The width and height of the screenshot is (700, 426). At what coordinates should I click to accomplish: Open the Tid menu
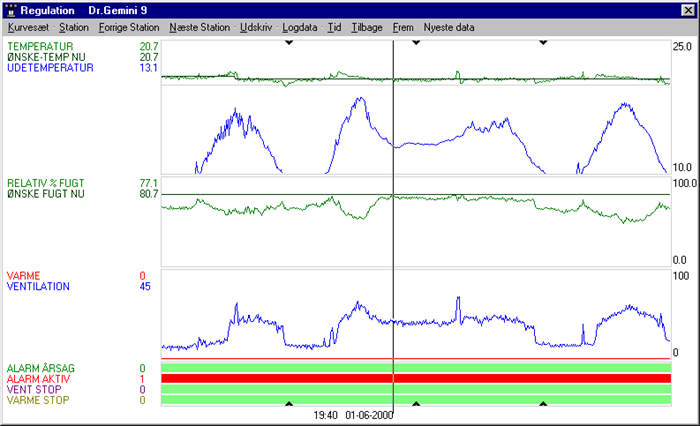click(334, 28)
